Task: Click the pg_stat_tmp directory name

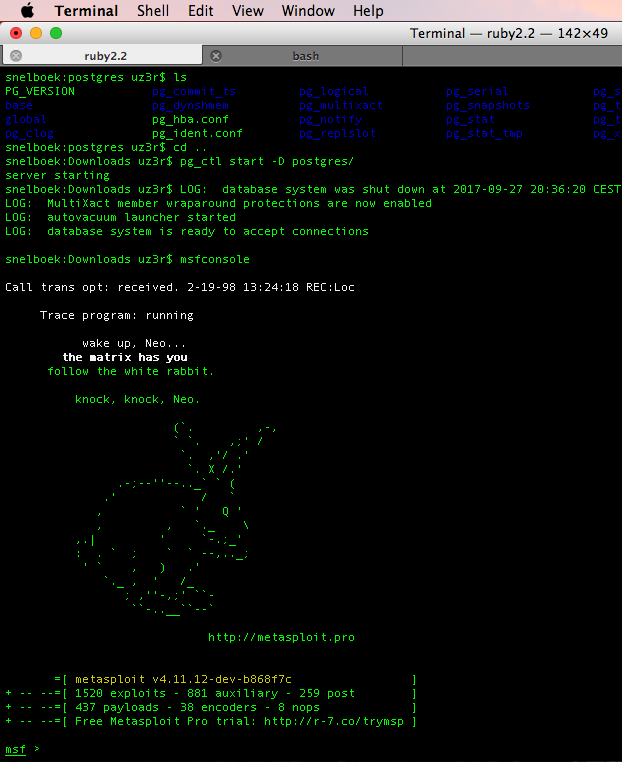Action: 484,134
